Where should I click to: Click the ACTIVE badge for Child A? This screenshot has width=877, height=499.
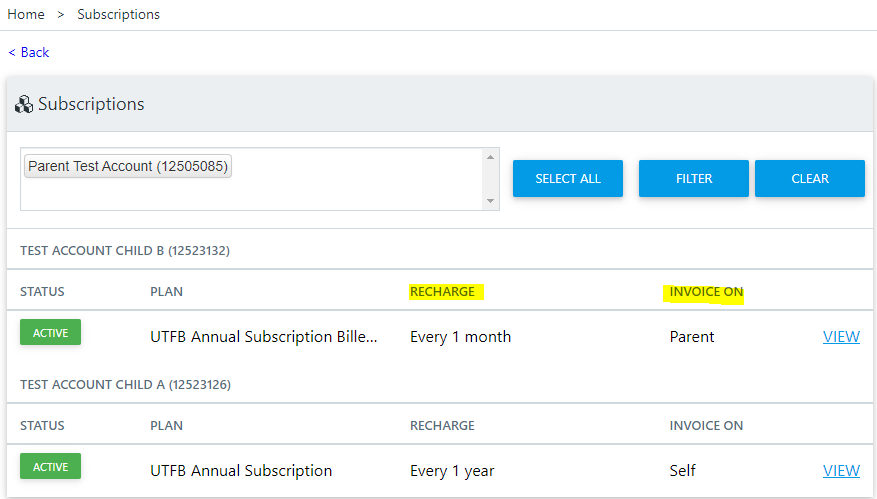[x=50, y=467]
